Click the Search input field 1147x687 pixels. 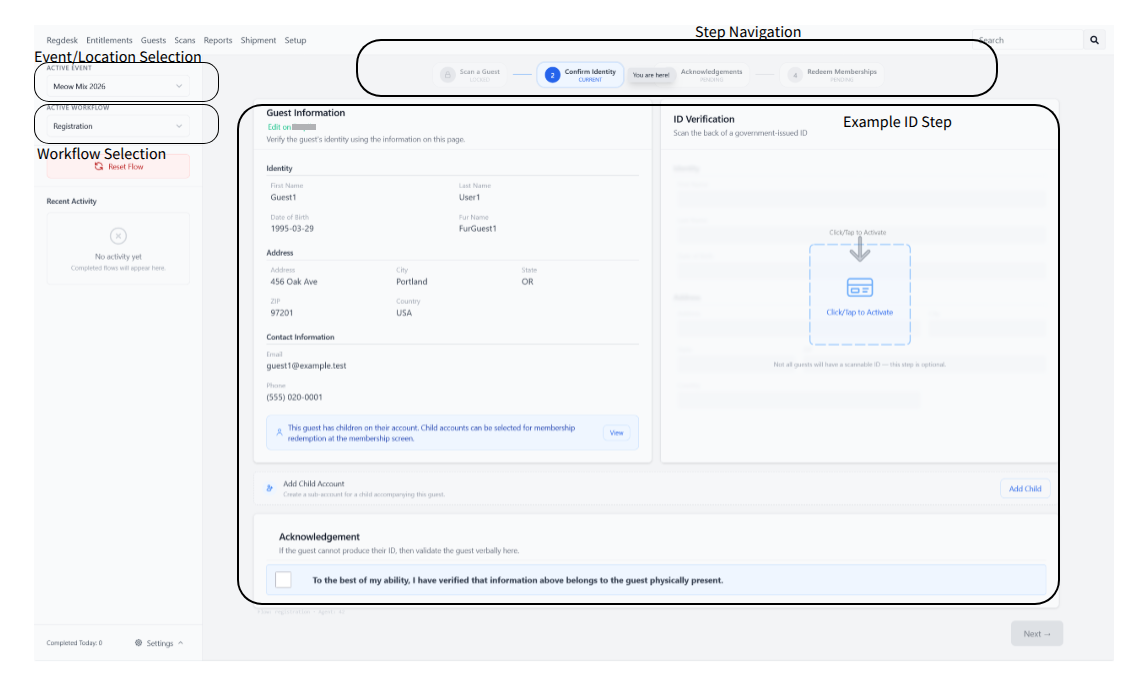[1028, 40]
